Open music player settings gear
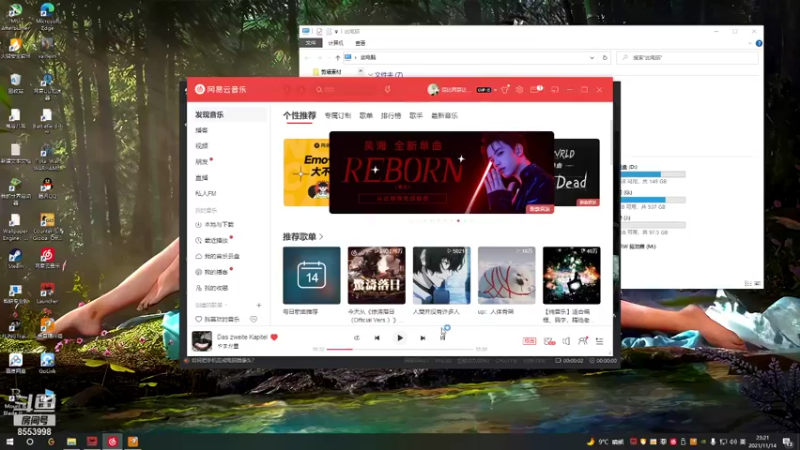Image resolution: width=800 pixels, height=450 pixels. click(519, 90)
